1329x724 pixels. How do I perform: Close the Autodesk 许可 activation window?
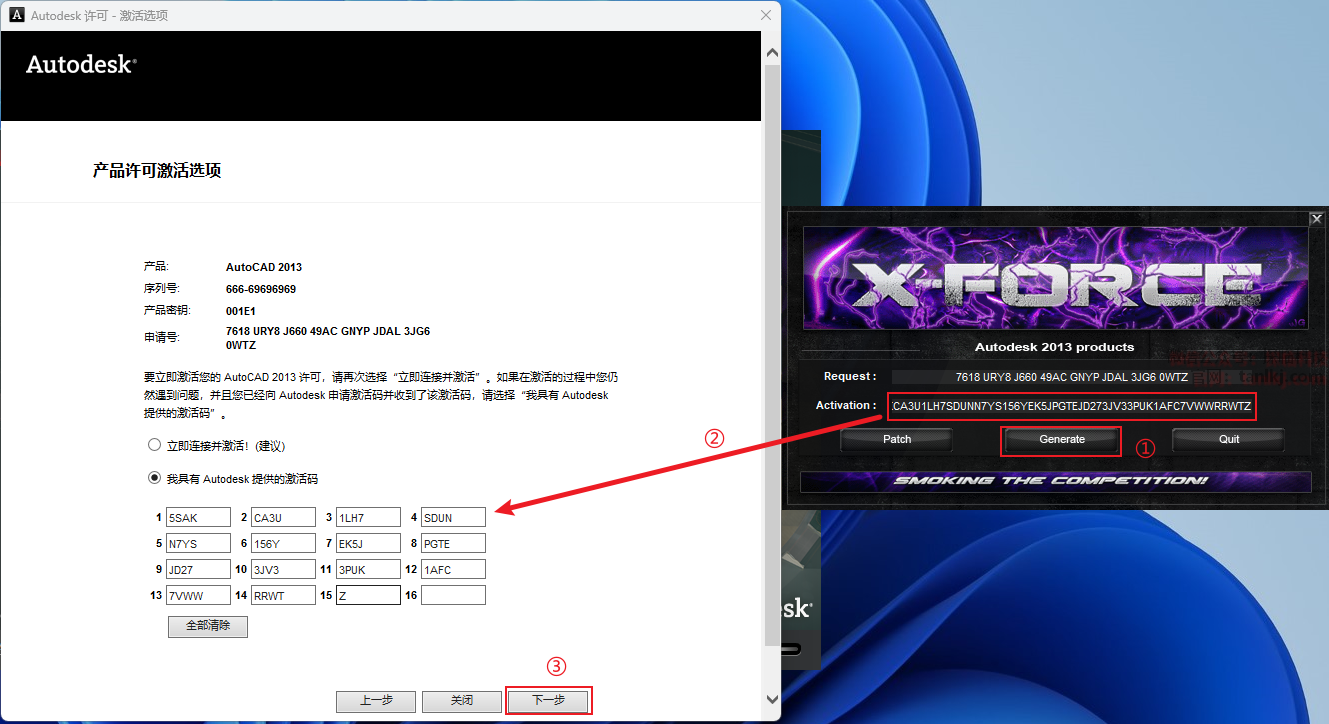pyautogui.click(x=766, y=15)
